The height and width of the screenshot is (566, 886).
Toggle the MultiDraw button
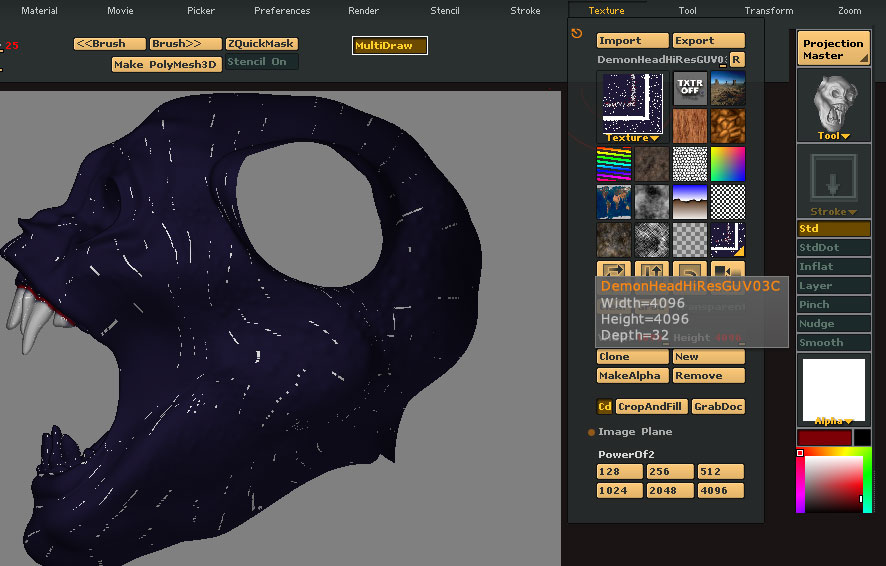click(x=390, y=46)
